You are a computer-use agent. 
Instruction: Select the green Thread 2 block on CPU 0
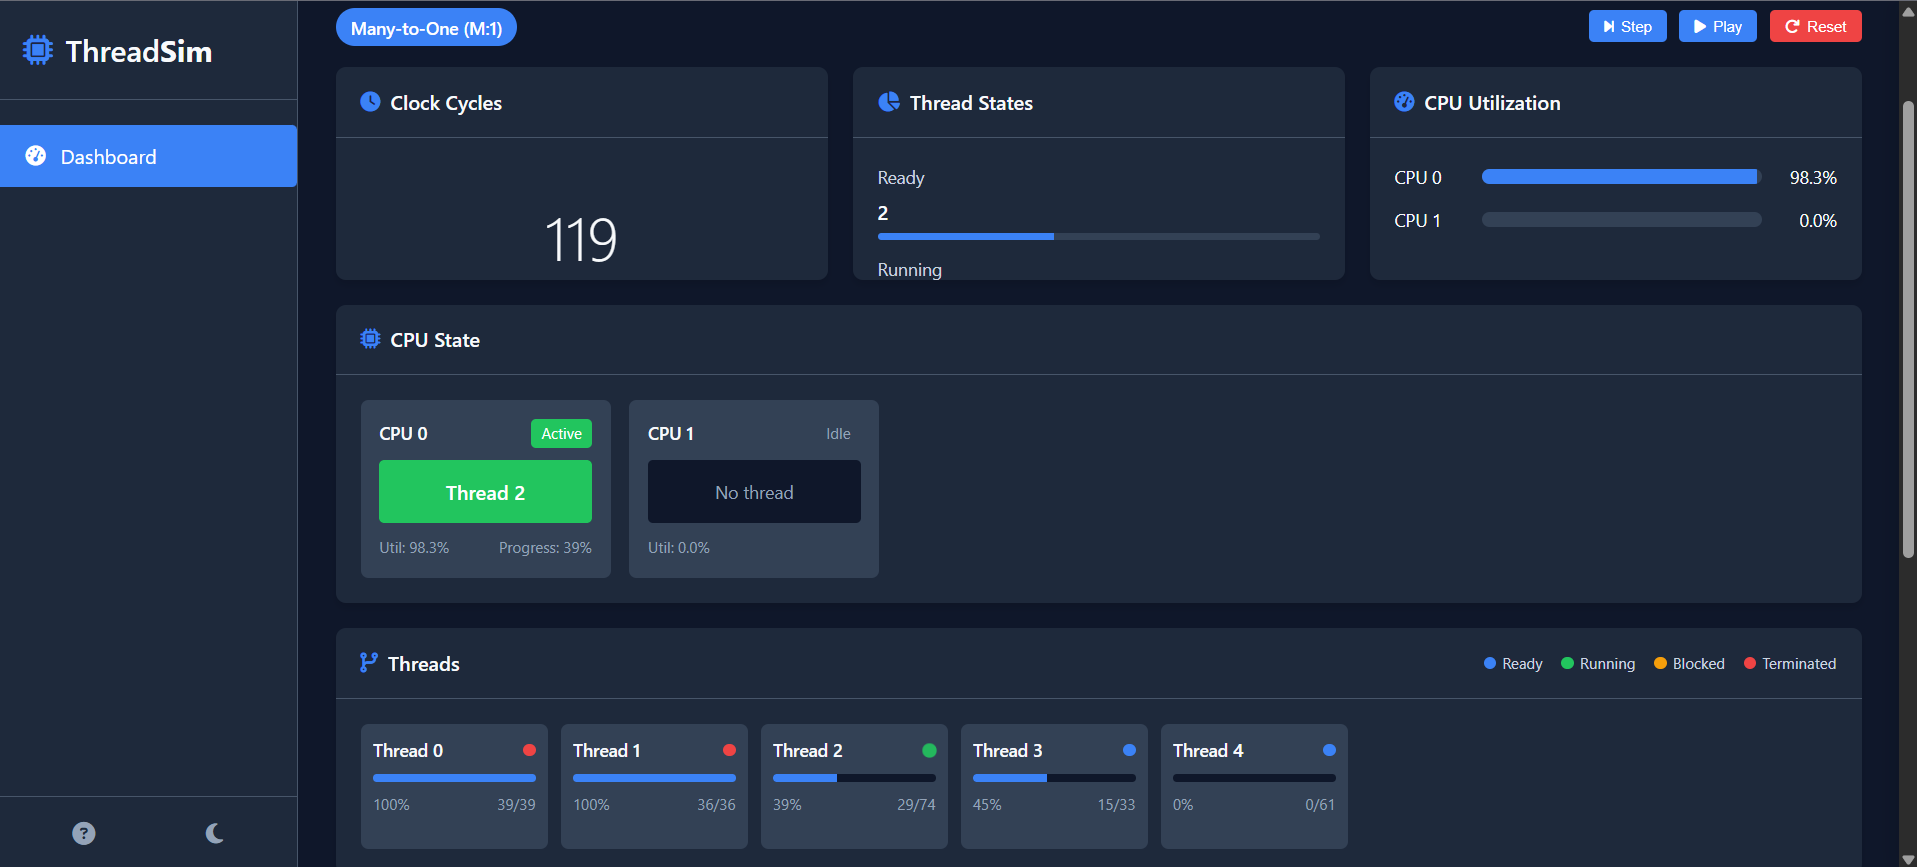pos(485,491)
